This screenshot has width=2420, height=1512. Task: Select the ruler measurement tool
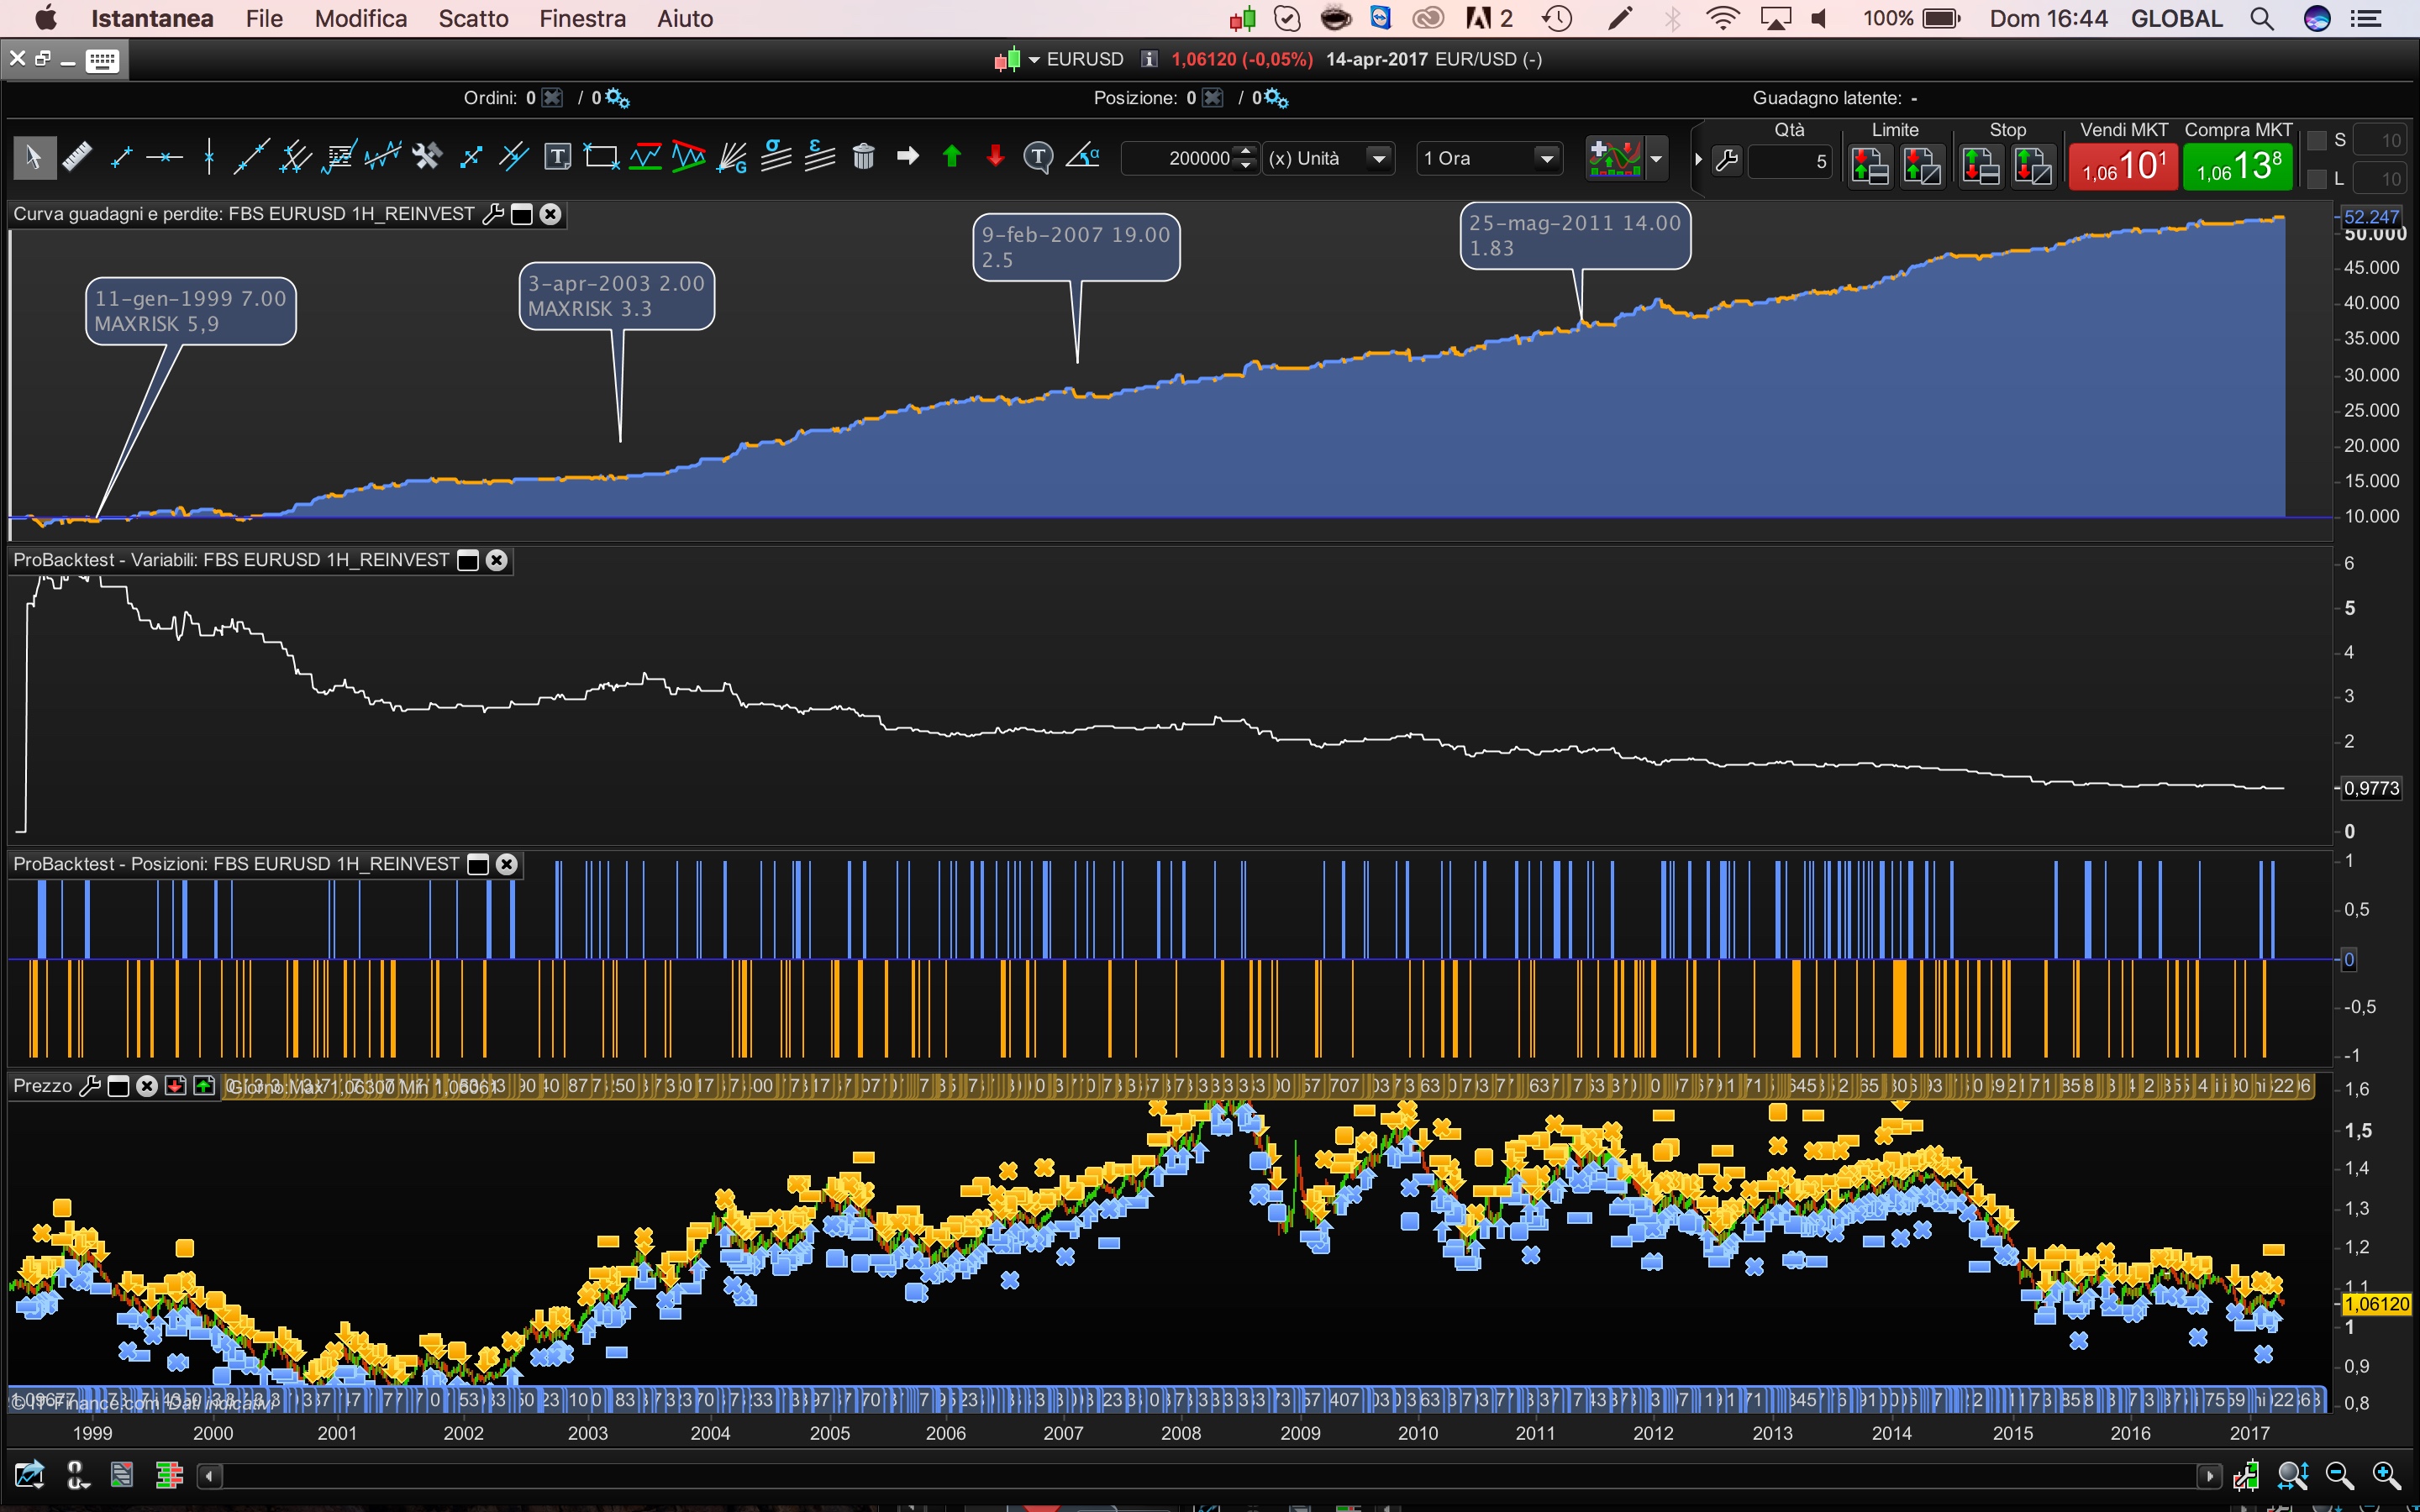point(77,157)
